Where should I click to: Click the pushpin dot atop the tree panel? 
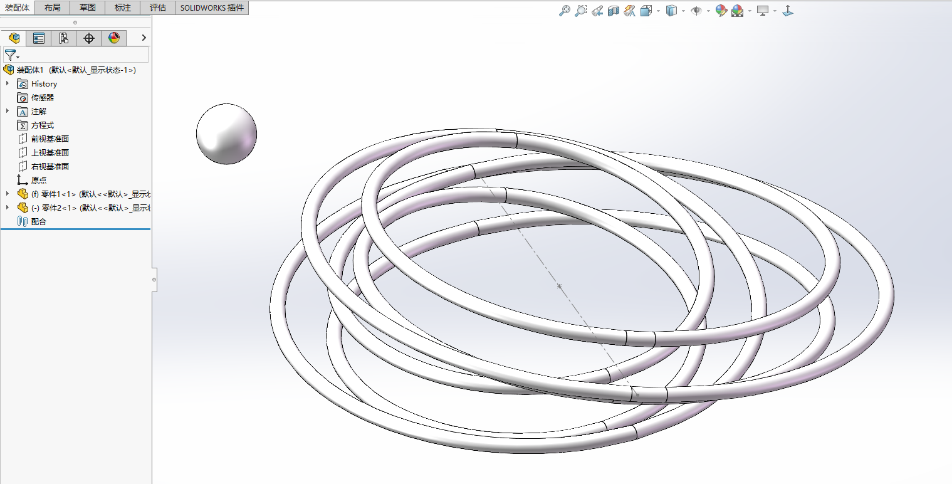(x=75, y=22)
